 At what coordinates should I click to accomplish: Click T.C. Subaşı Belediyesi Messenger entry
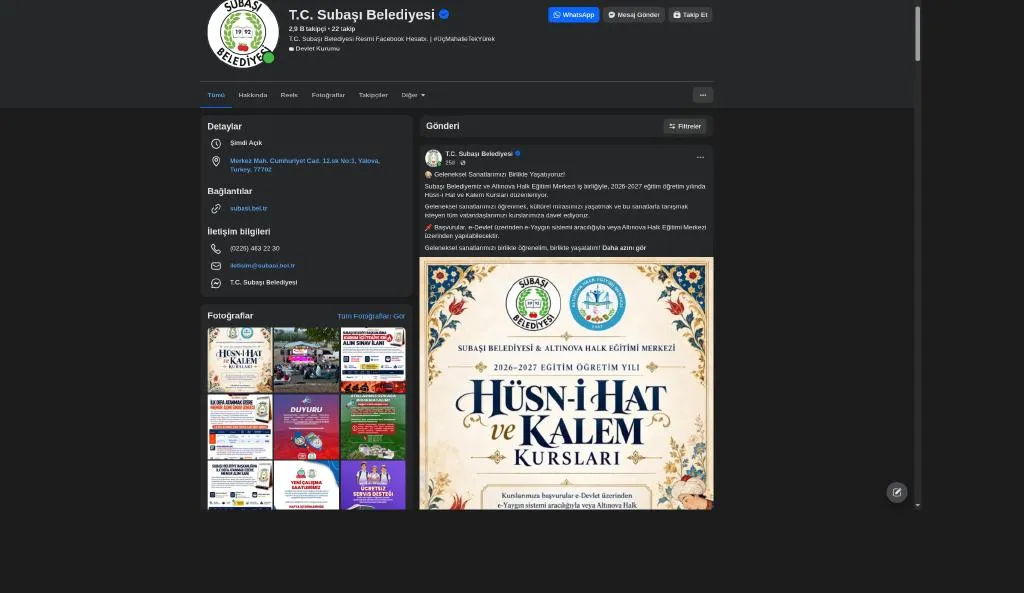click(263, 283)
